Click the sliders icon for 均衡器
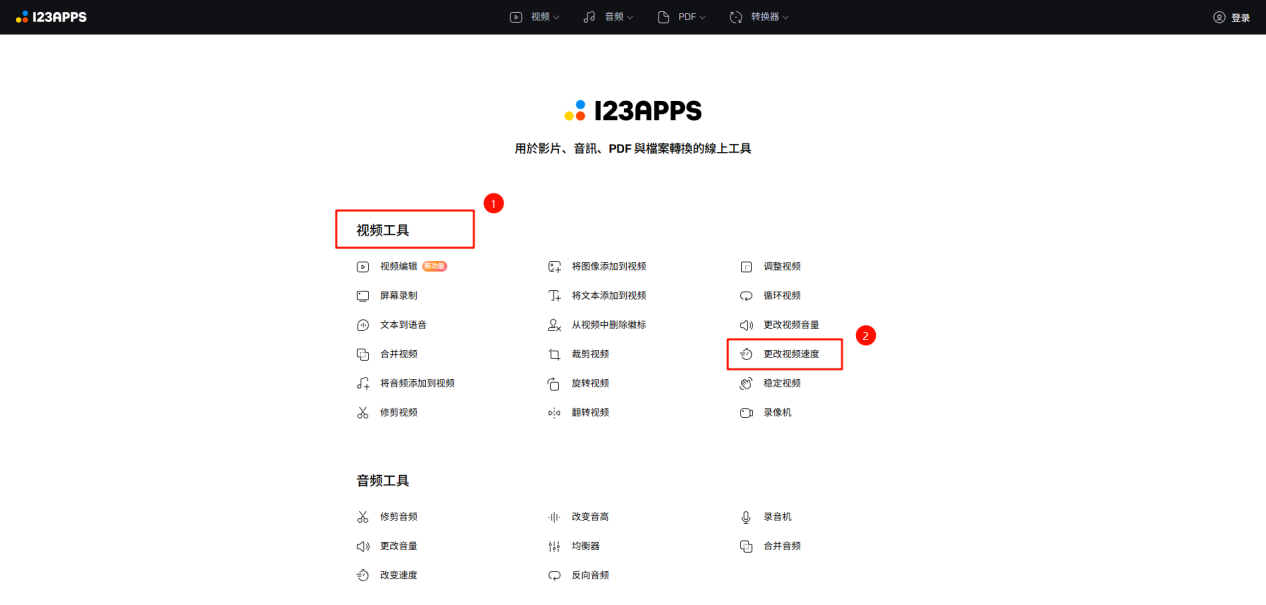This screenshot has height=605, width=1266. click(554, 546)
